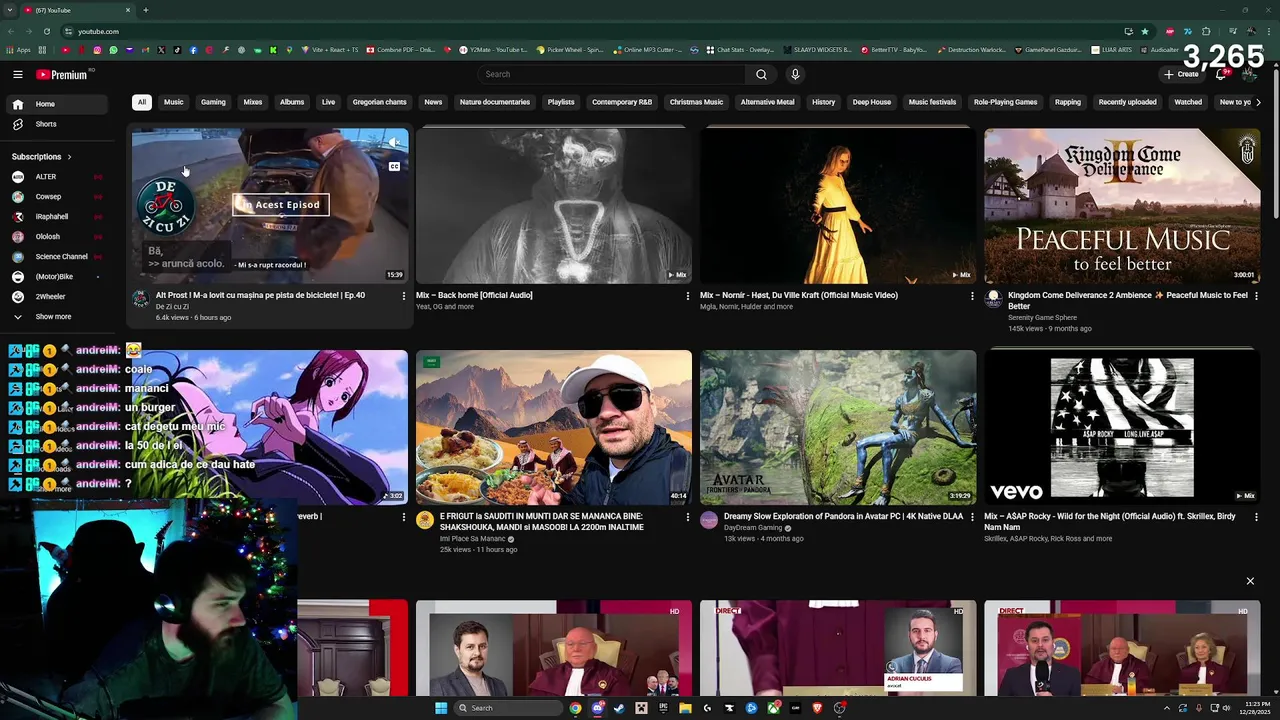Viewport: 1280px width, 720px height.
Task: Open the Apps bookmarks shortcut
Action: [19, 50]
